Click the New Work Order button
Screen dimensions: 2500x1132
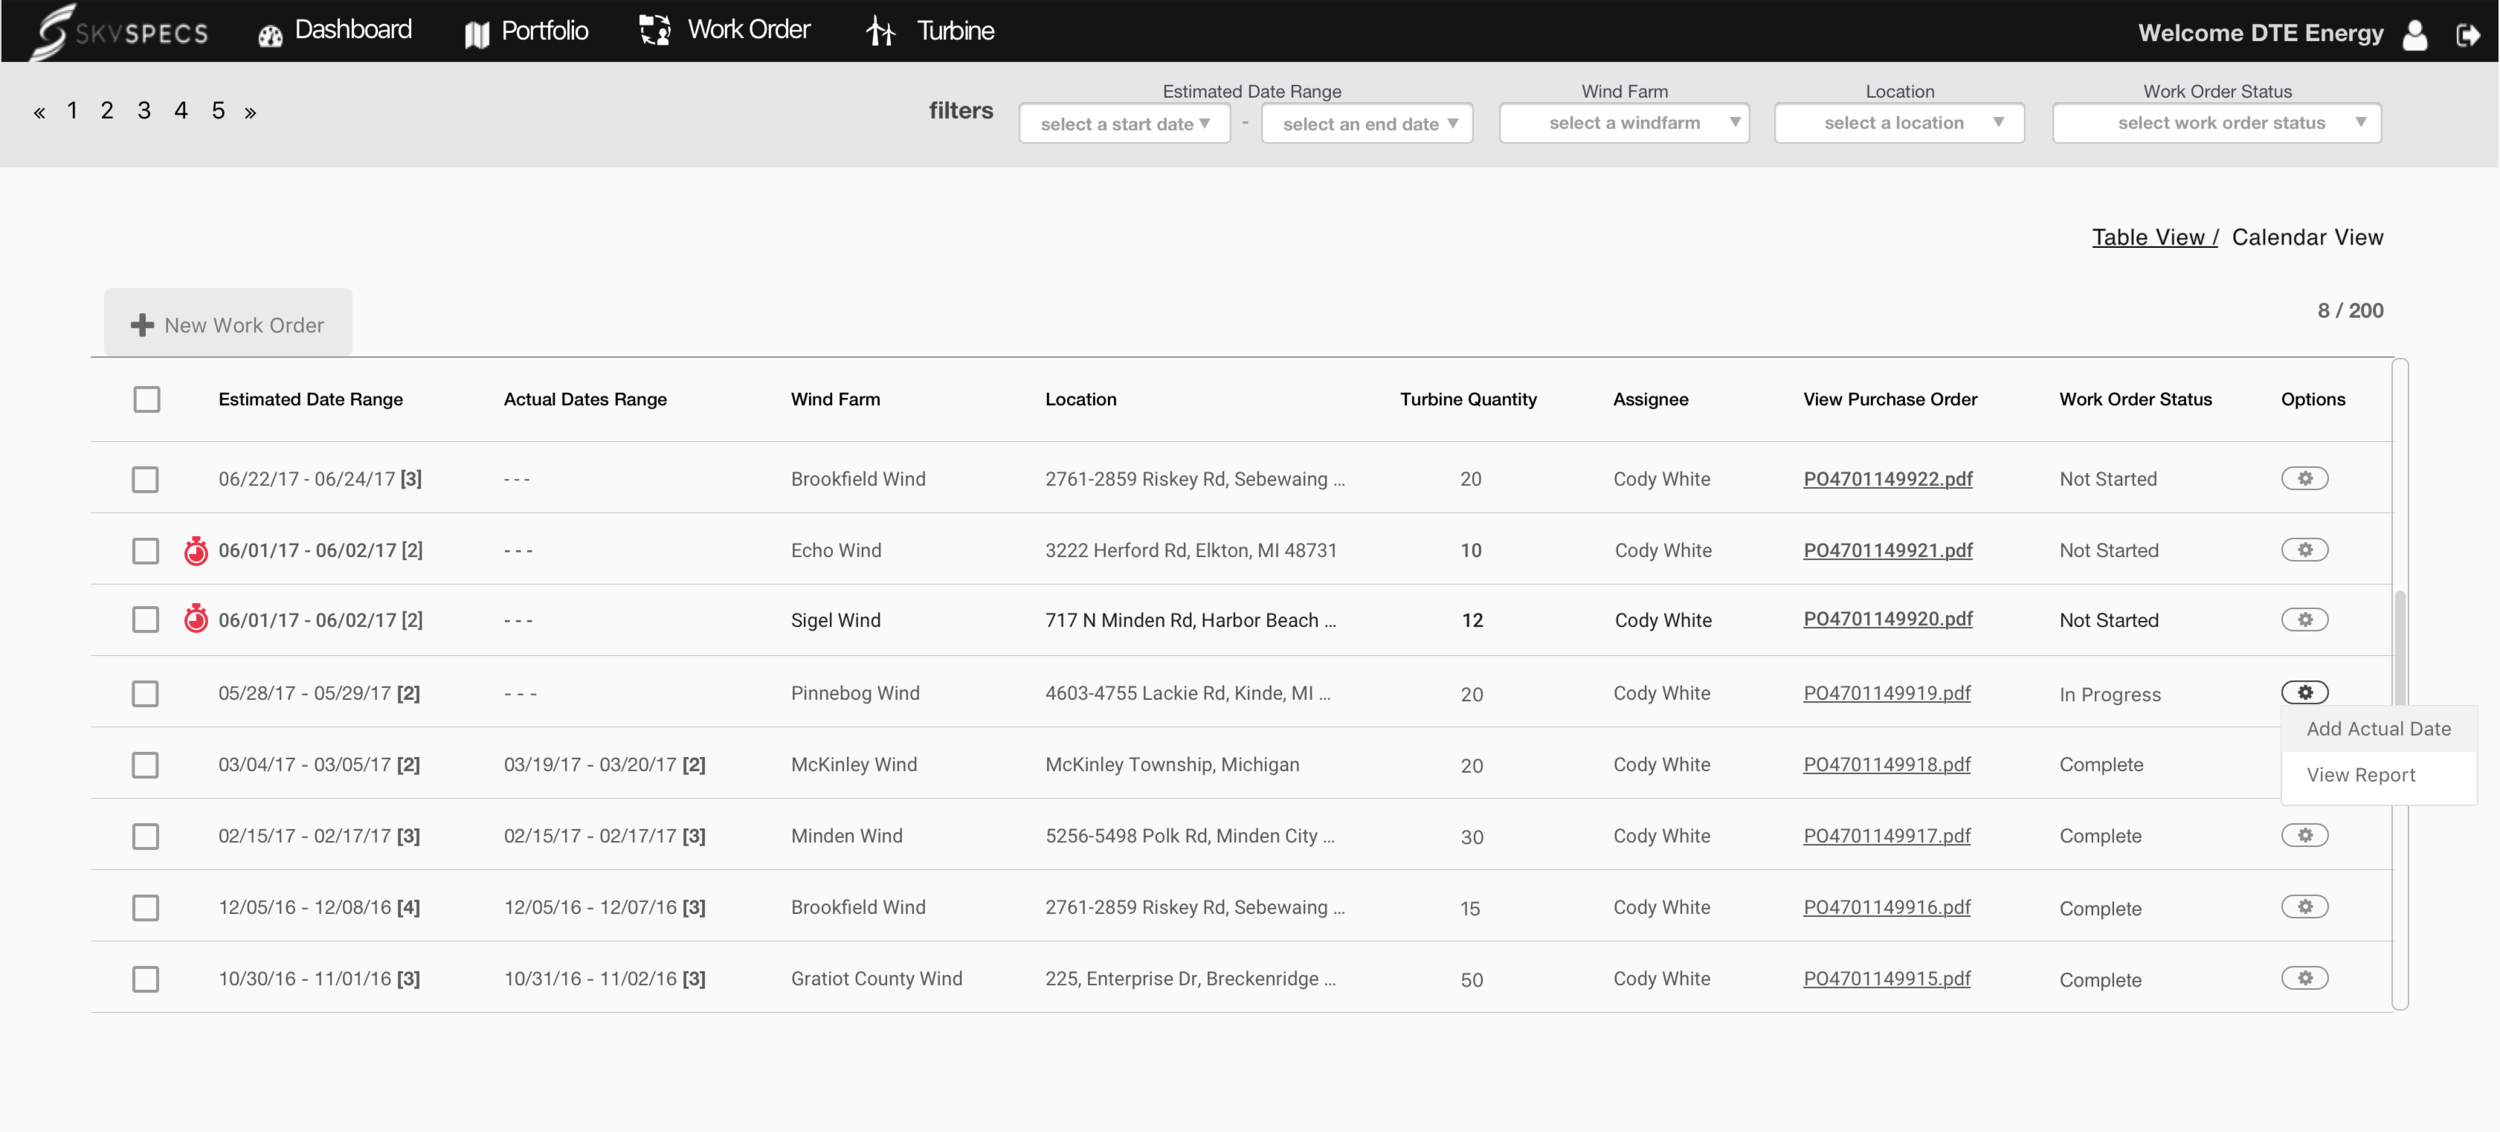pyautogui.click(x=228, y=324)
